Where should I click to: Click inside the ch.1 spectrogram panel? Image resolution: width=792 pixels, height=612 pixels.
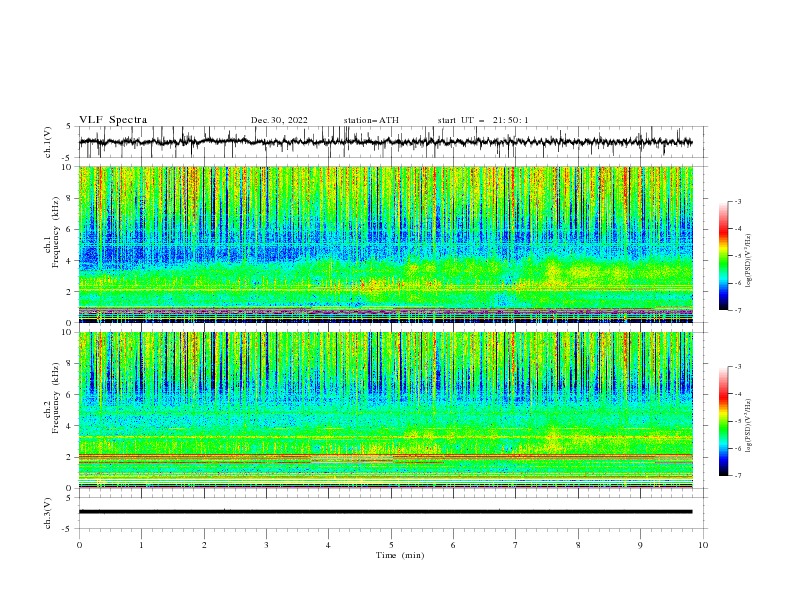pos(385,244)
